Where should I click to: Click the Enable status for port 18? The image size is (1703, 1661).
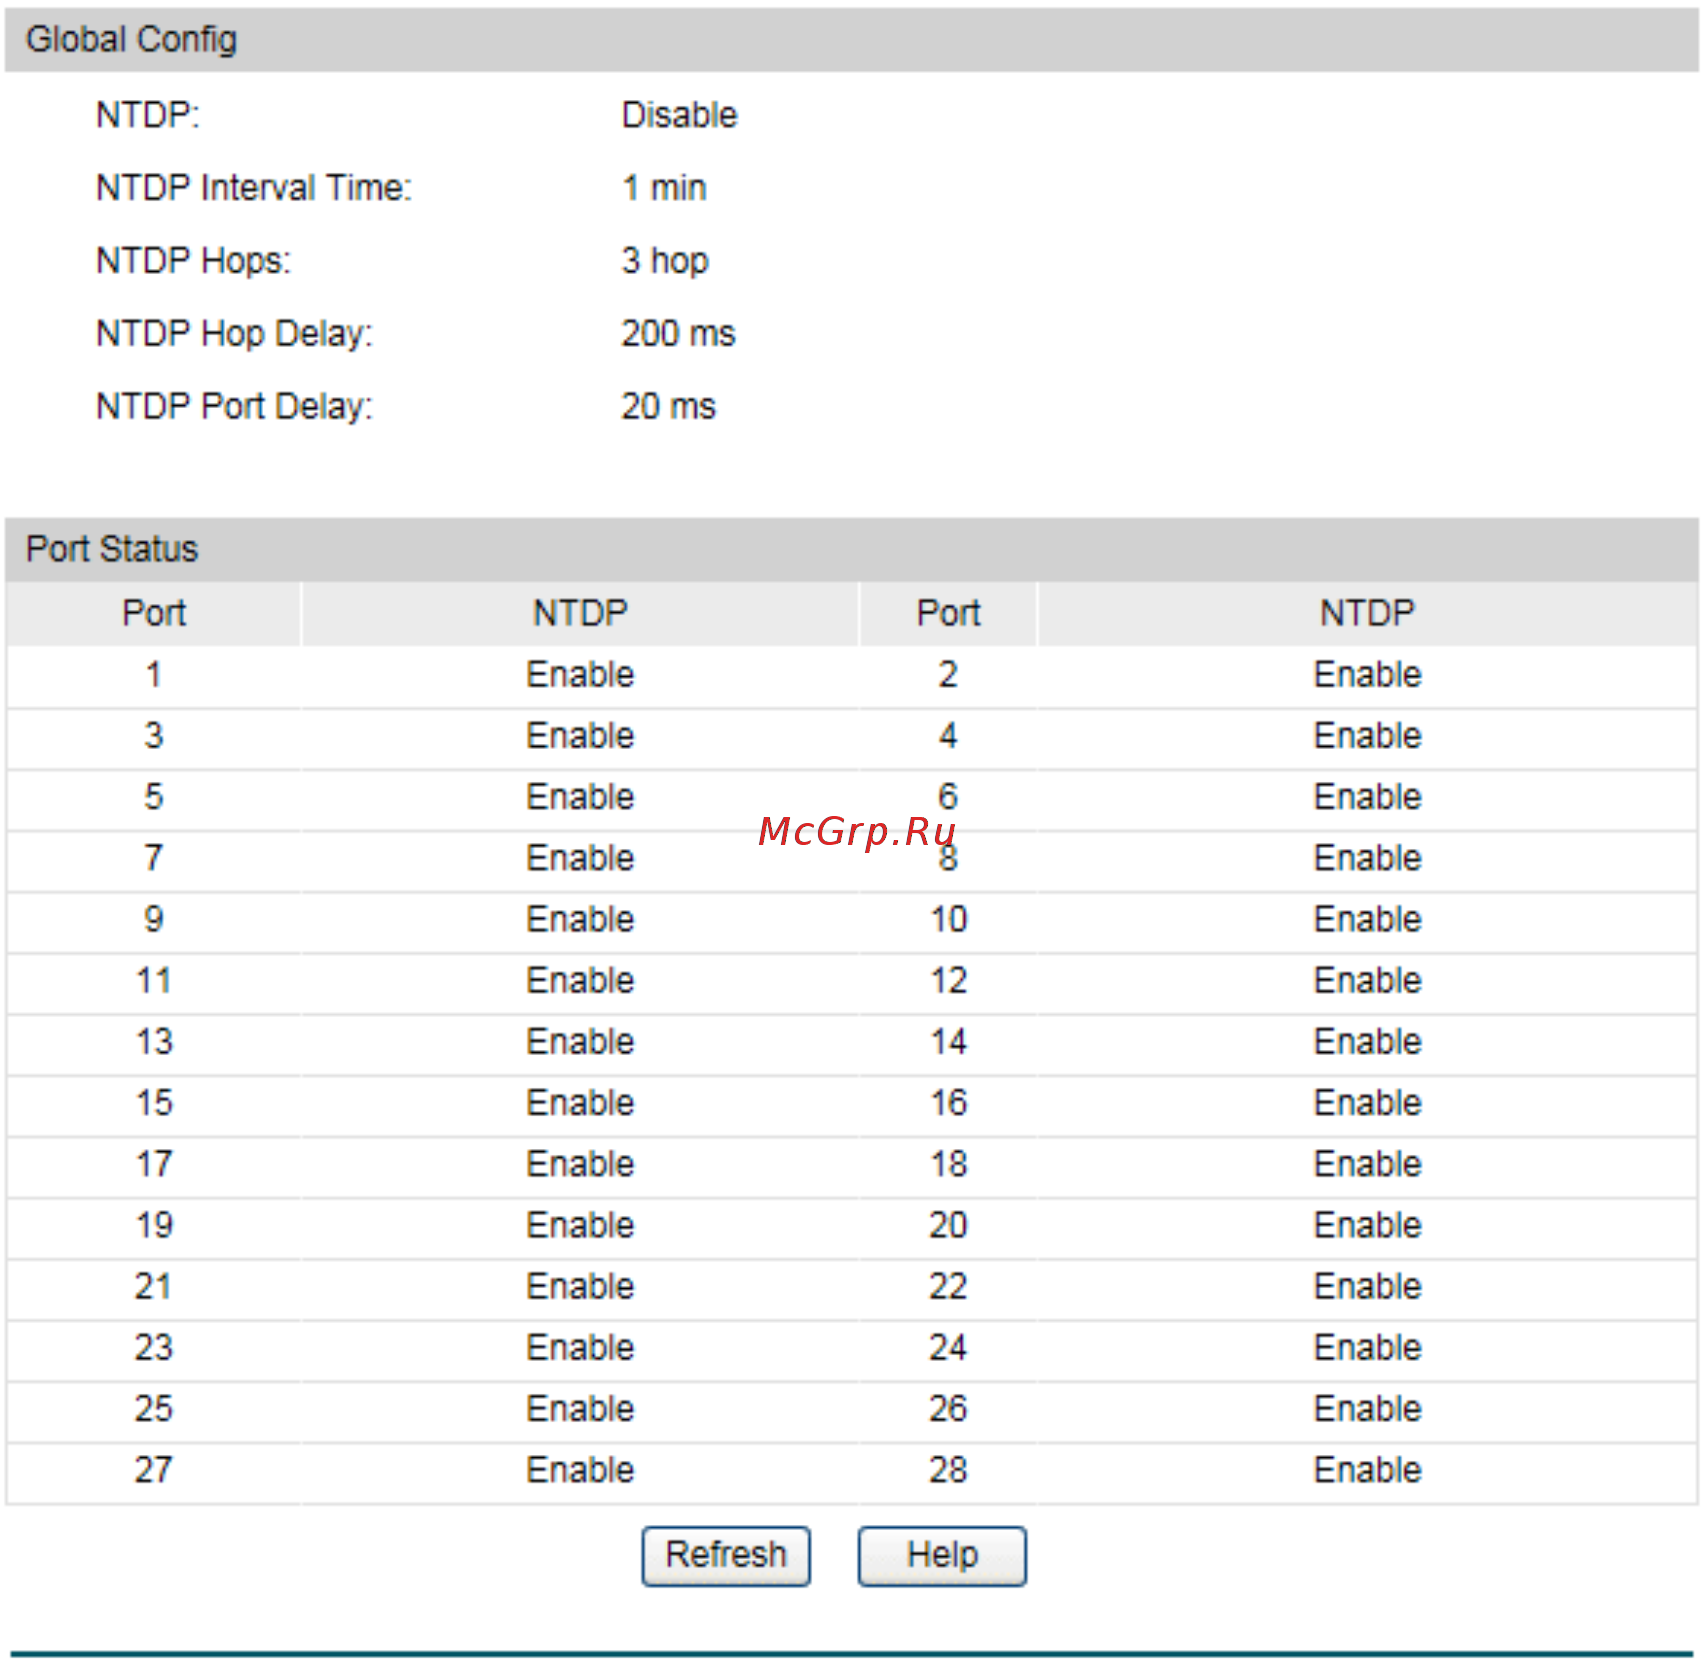1367,1164
